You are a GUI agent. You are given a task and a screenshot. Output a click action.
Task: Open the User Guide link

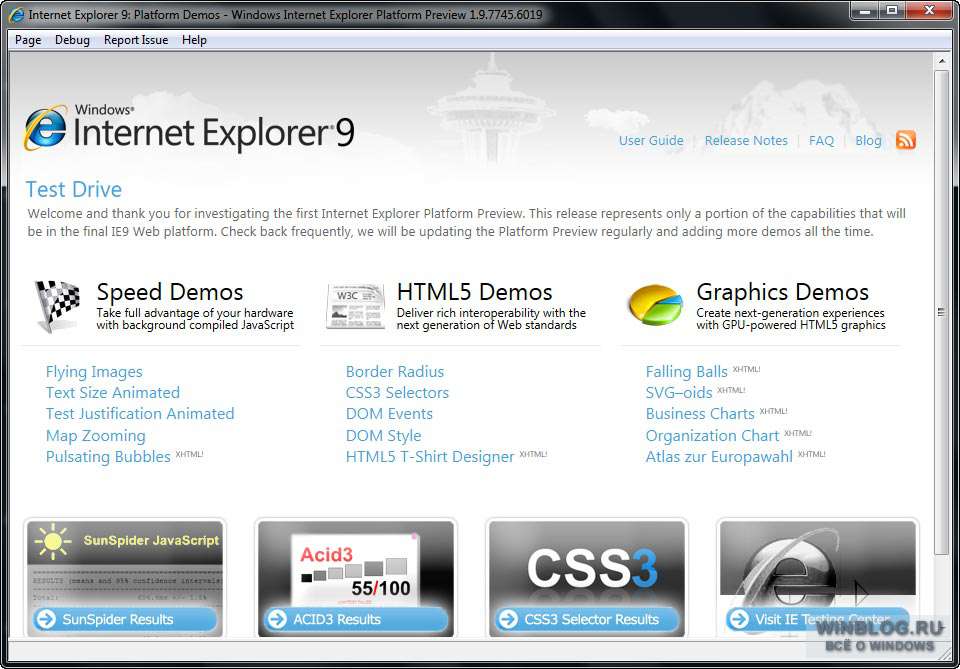click(651, 140)
